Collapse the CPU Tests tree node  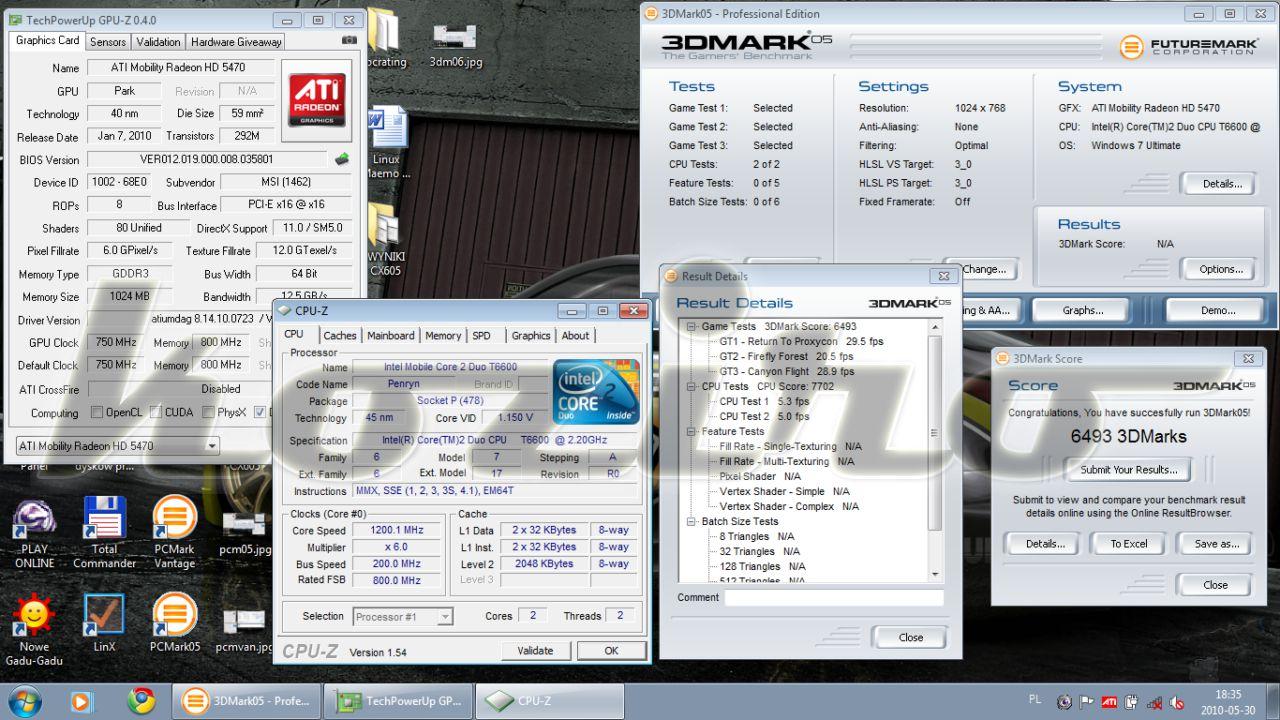(x=690, y=386)
